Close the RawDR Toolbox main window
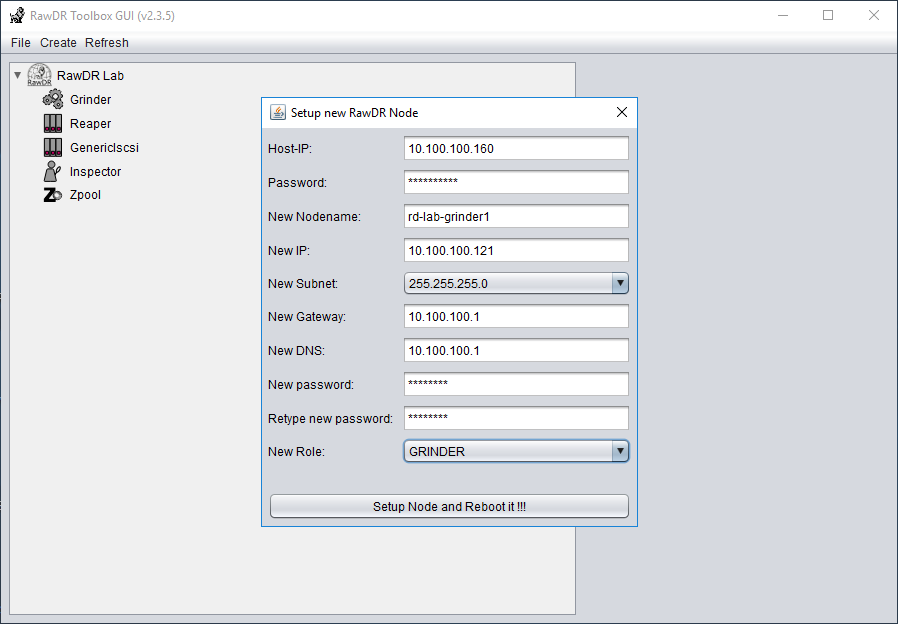 tap(873, 15)
